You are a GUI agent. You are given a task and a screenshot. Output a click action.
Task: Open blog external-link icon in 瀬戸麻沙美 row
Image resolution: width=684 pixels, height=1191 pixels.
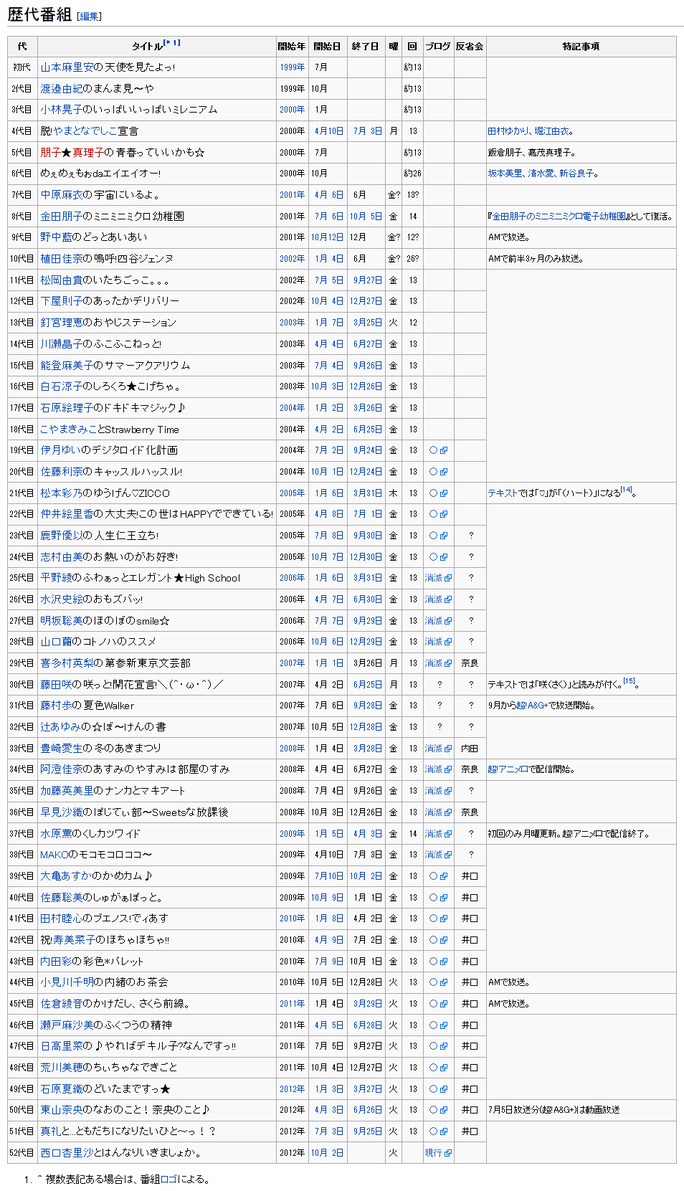pyautogui.click(x=443, y=1025)
